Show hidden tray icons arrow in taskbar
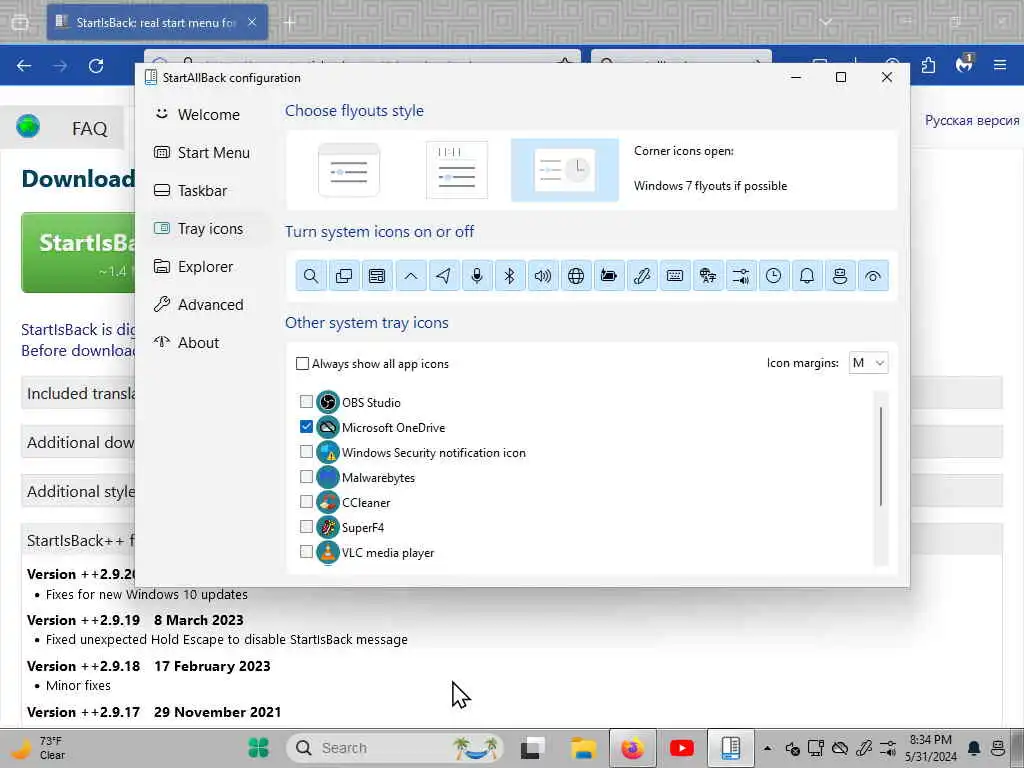Screen dimensions: 1024x768 (x=767, y=748)
